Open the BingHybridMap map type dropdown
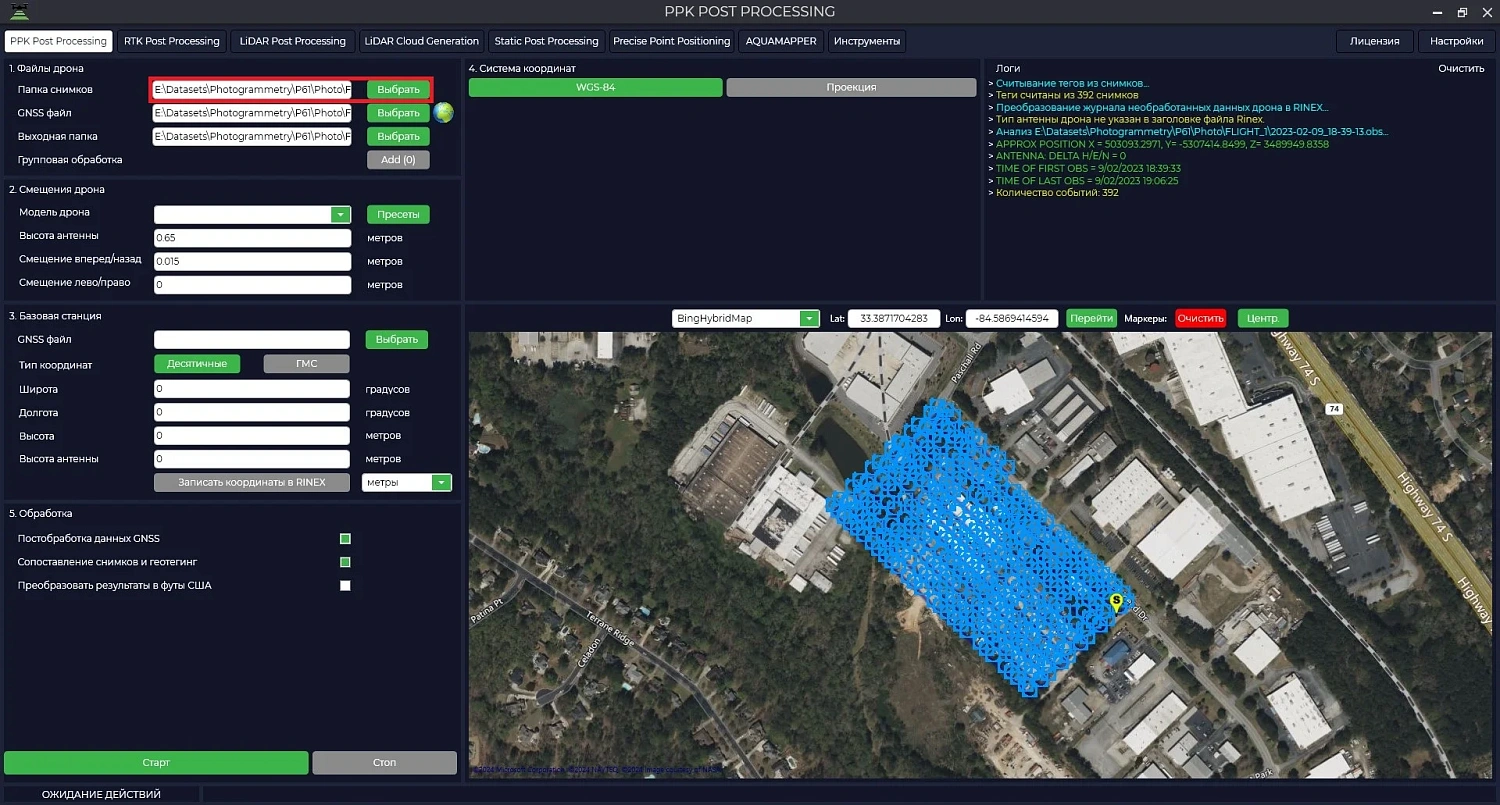 (x=808, y=319)
